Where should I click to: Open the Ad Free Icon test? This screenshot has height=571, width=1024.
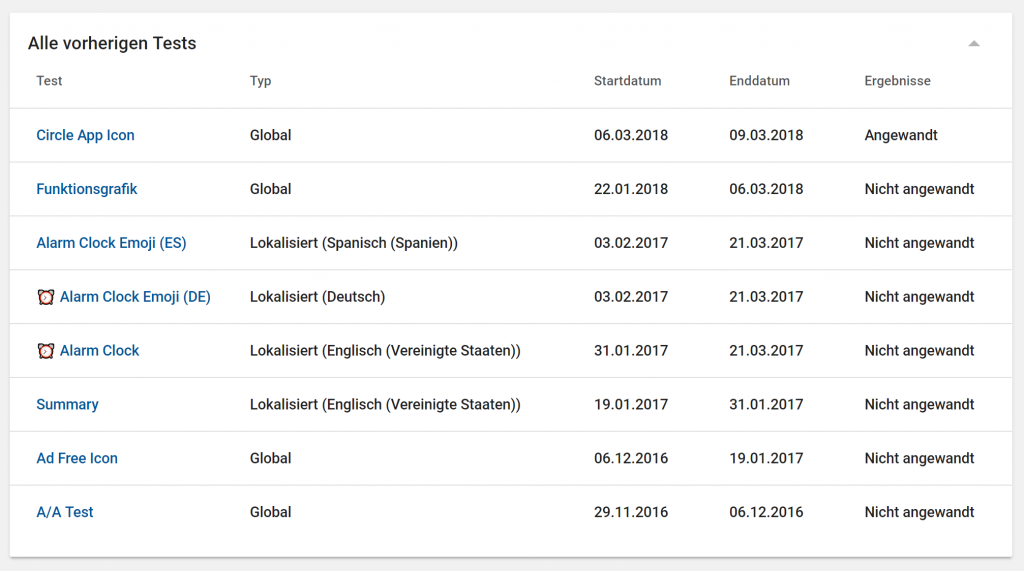click(x=77, y=458)
